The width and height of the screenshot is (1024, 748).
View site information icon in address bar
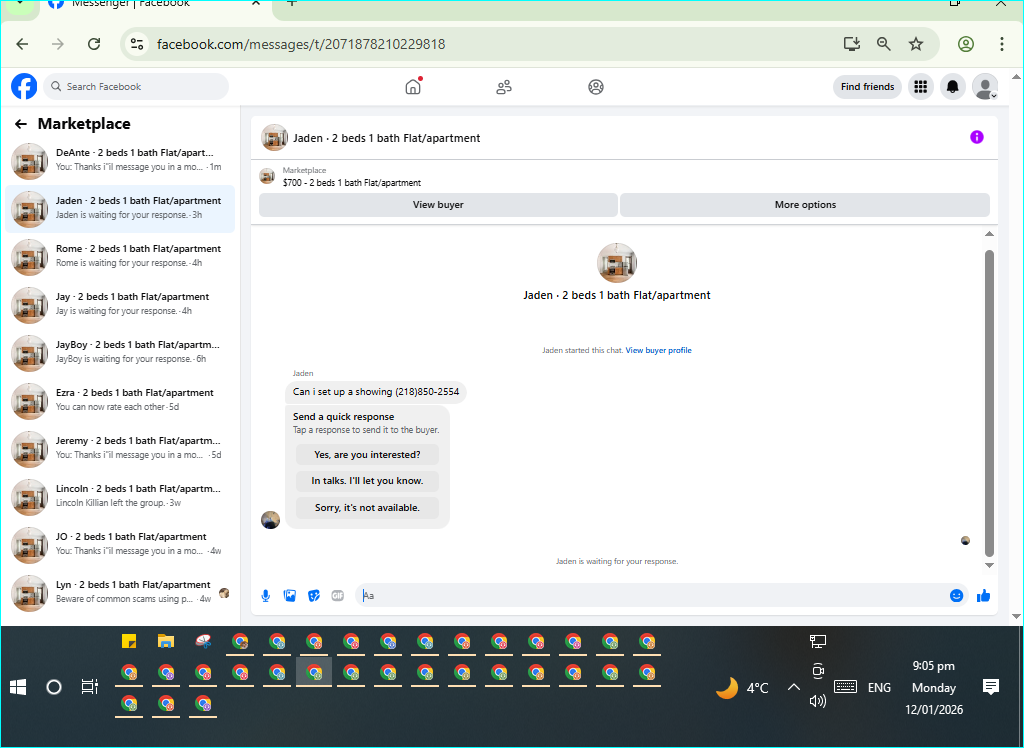tap(136, 44)
